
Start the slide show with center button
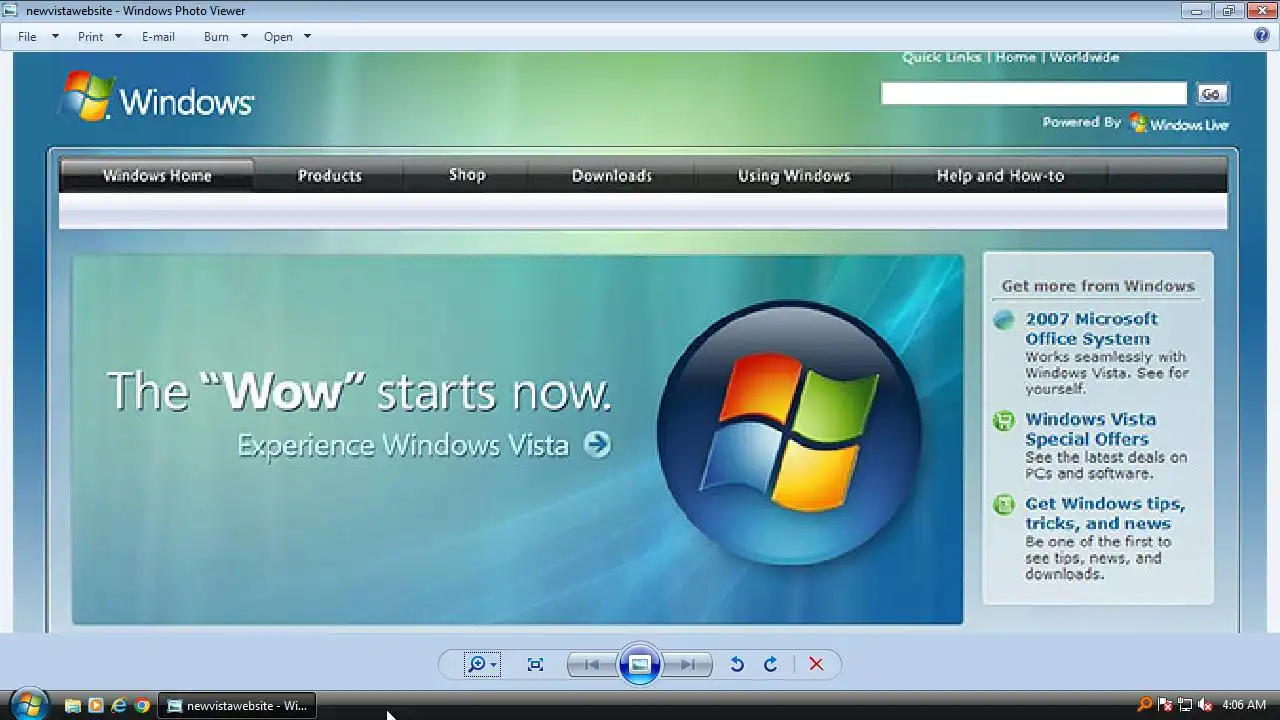[x=640, y=664]
